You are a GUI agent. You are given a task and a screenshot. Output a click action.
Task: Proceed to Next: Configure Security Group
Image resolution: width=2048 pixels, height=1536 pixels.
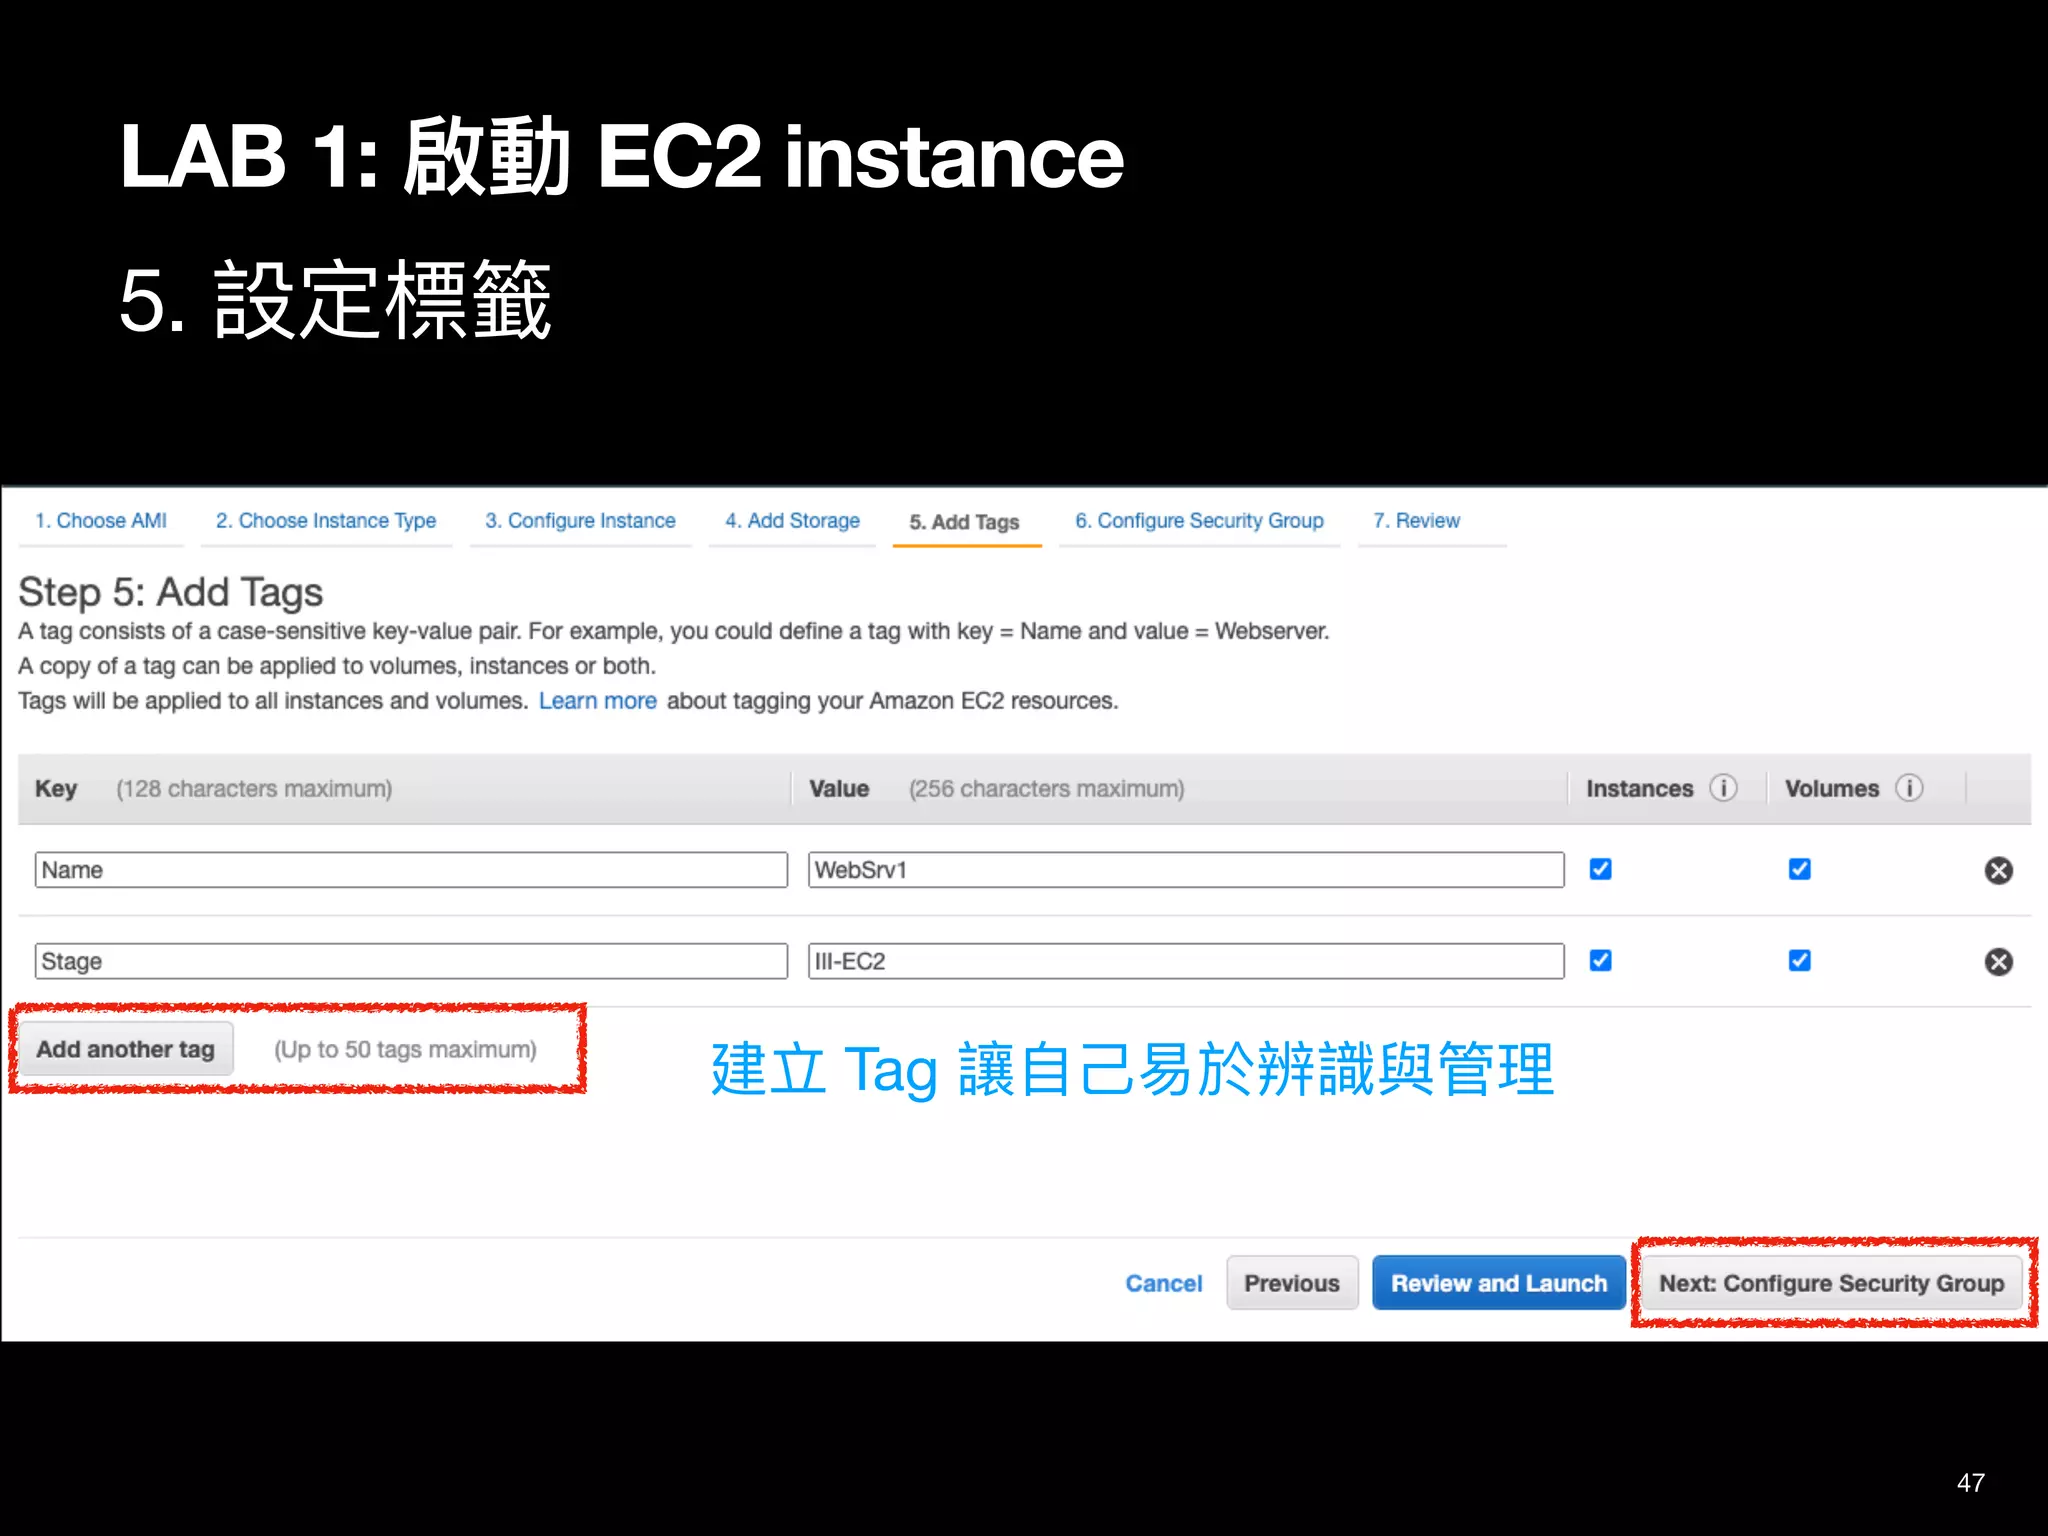[1831, 1283]
